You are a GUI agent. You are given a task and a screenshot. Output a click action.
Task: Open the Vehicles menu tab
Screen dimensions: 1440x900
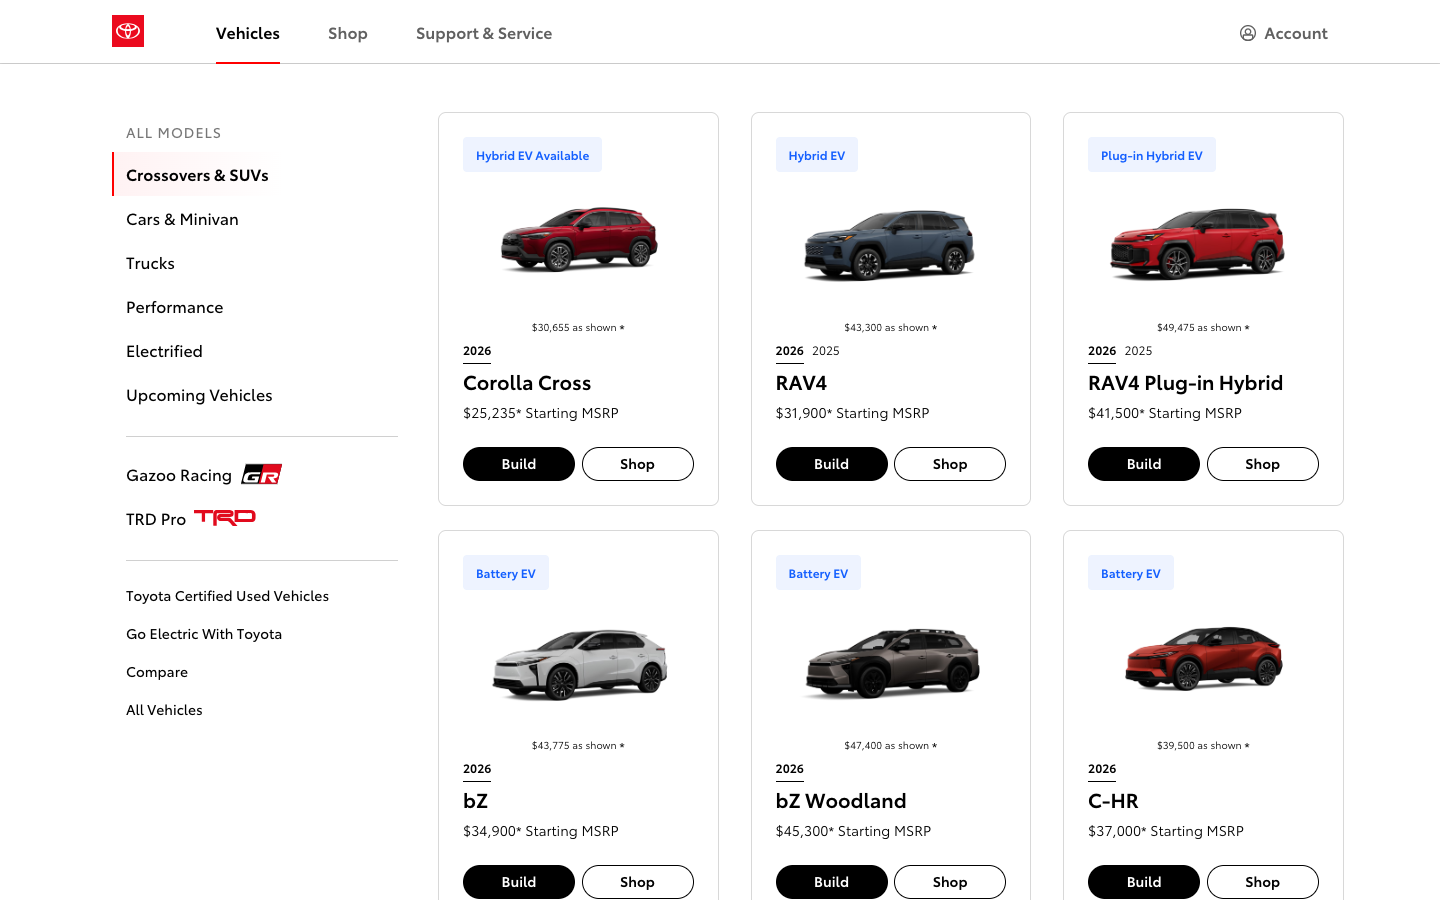coord(248,33)
